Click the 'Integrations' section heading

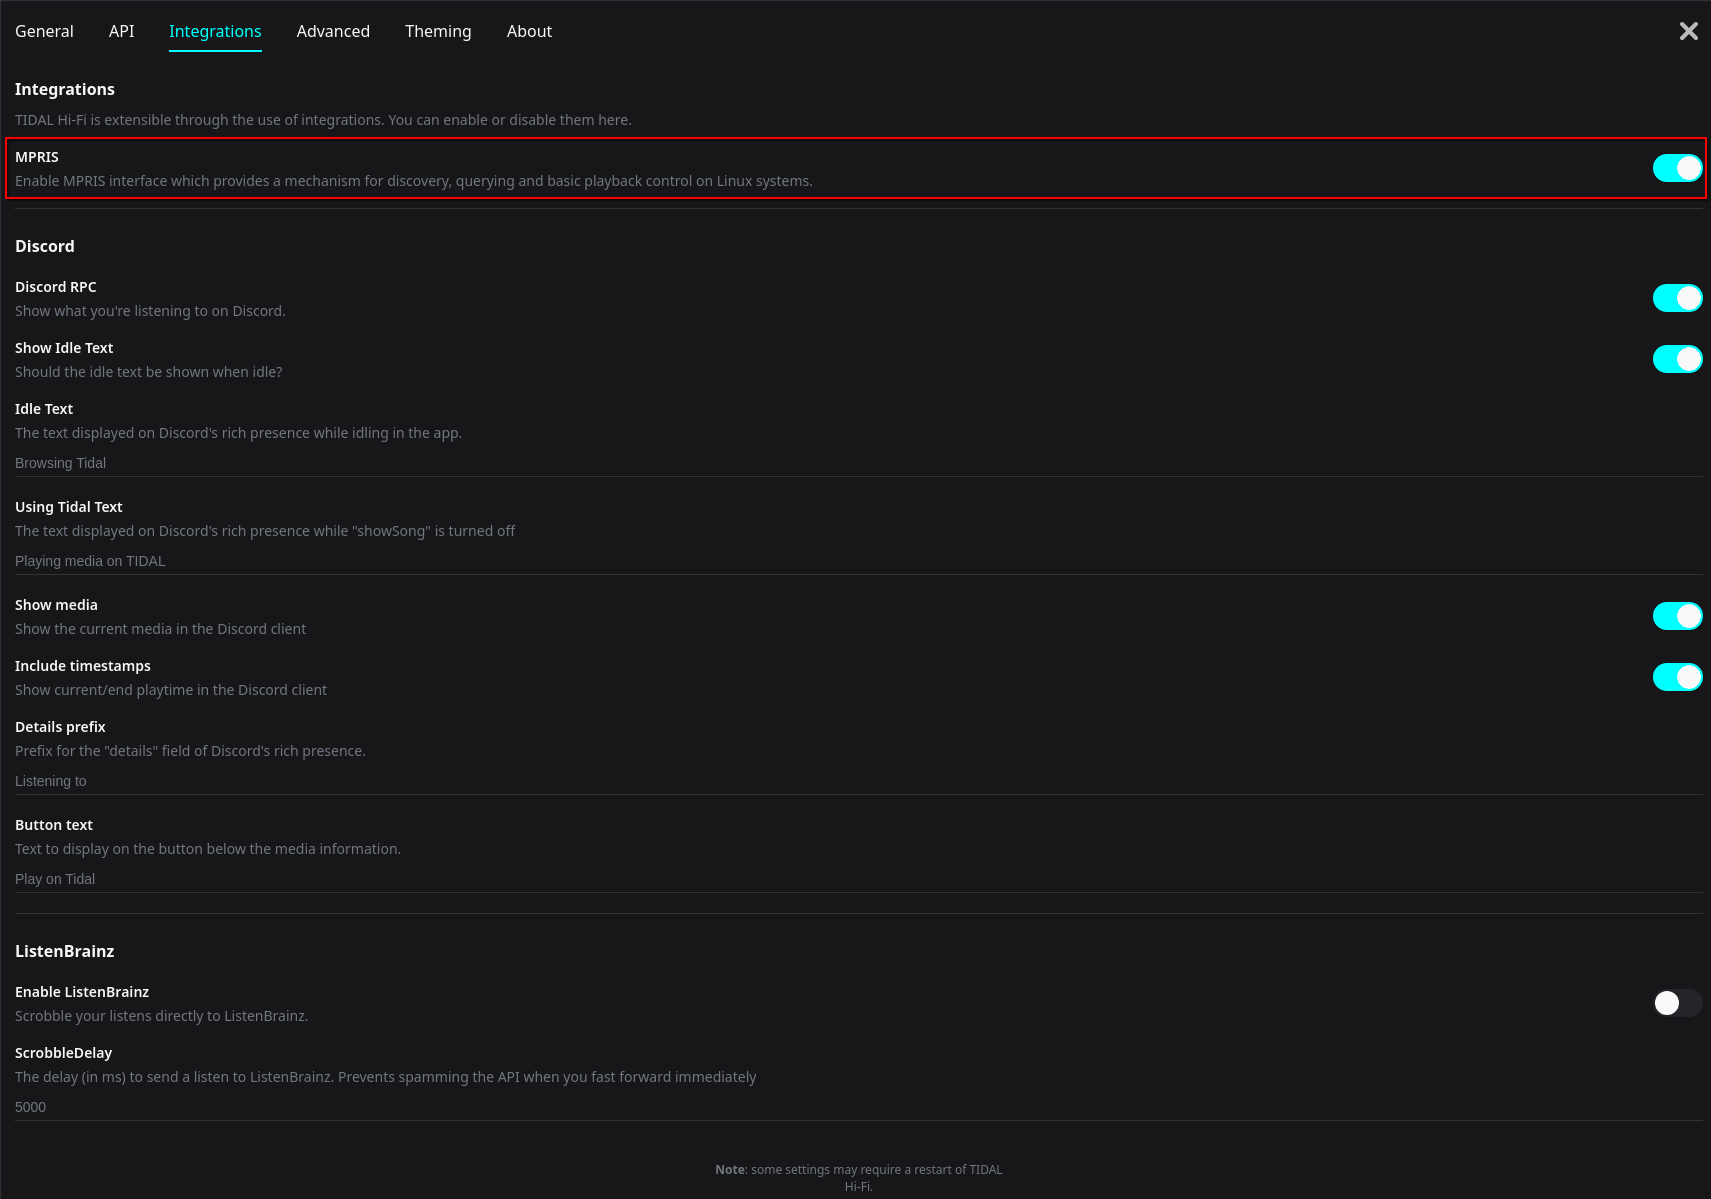click(x=65, y=89)
